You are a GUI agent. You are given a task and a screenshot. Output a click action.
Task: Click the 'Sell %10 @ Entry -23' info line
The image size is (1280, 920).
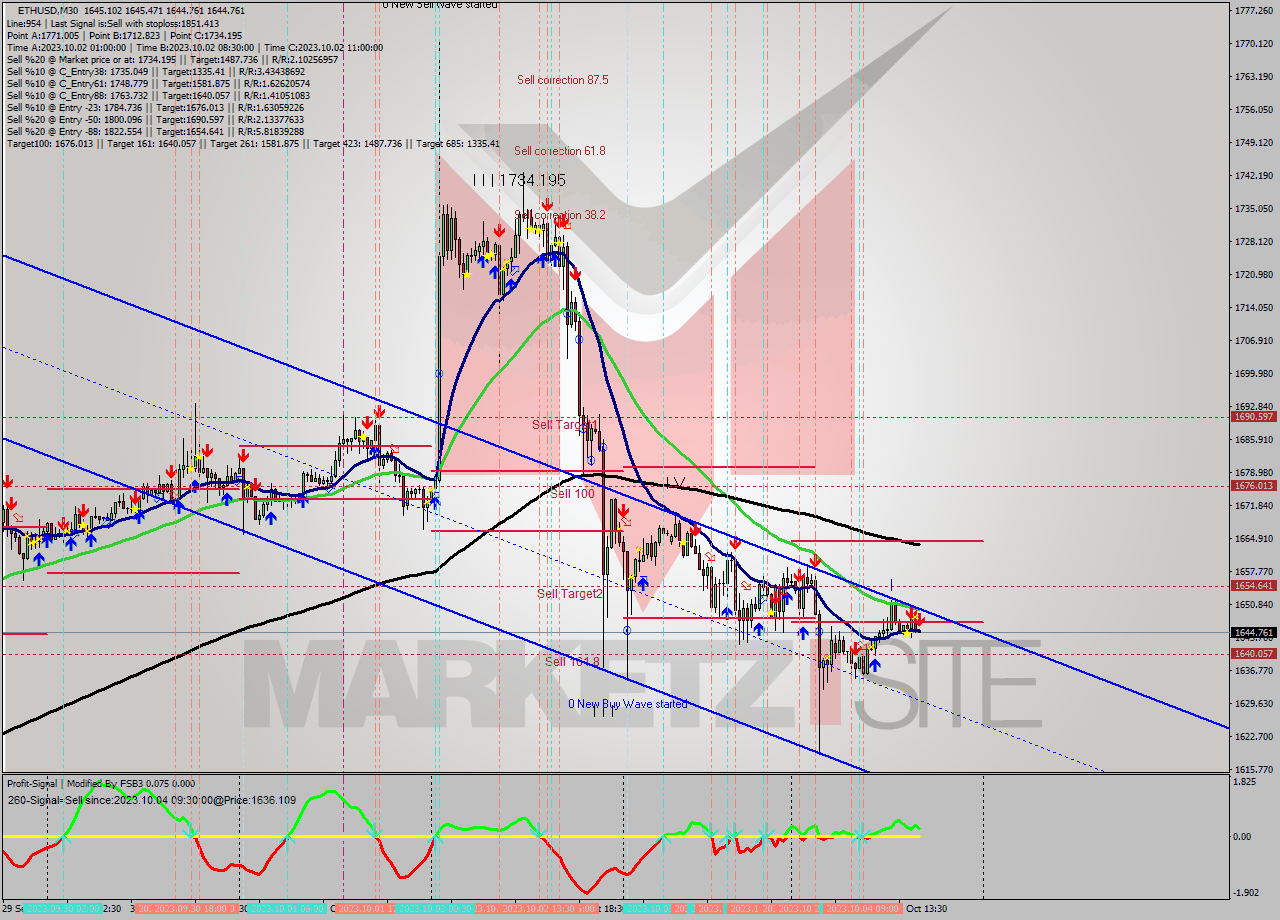(x=158, y=107)
